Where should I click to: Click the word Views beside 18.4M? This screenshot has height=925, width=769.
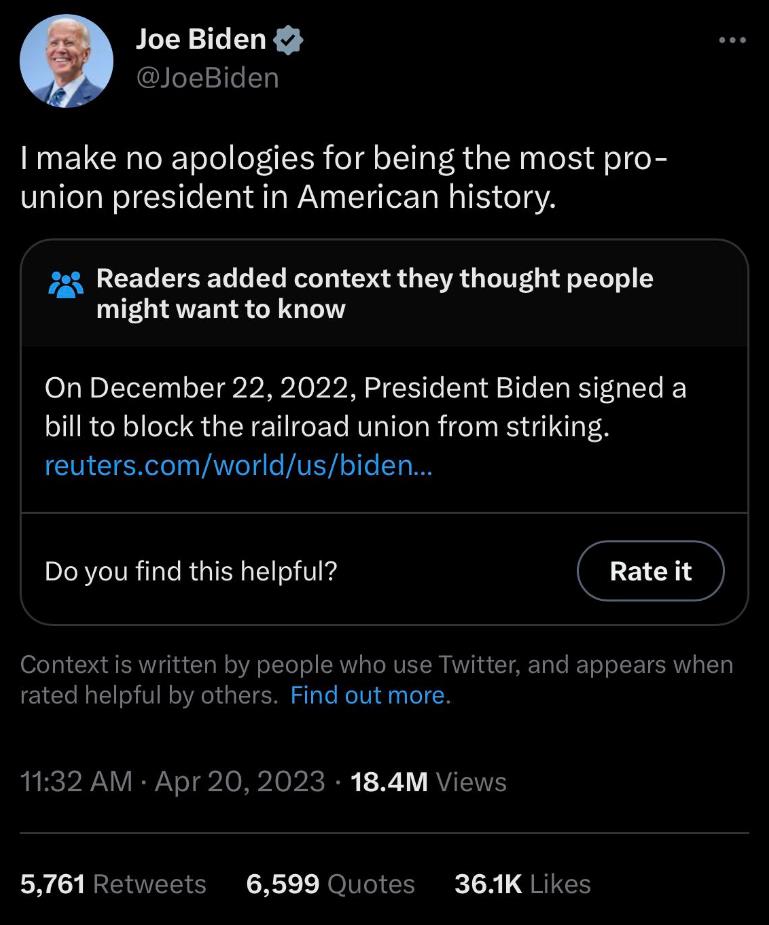click(x=471, y=782)
